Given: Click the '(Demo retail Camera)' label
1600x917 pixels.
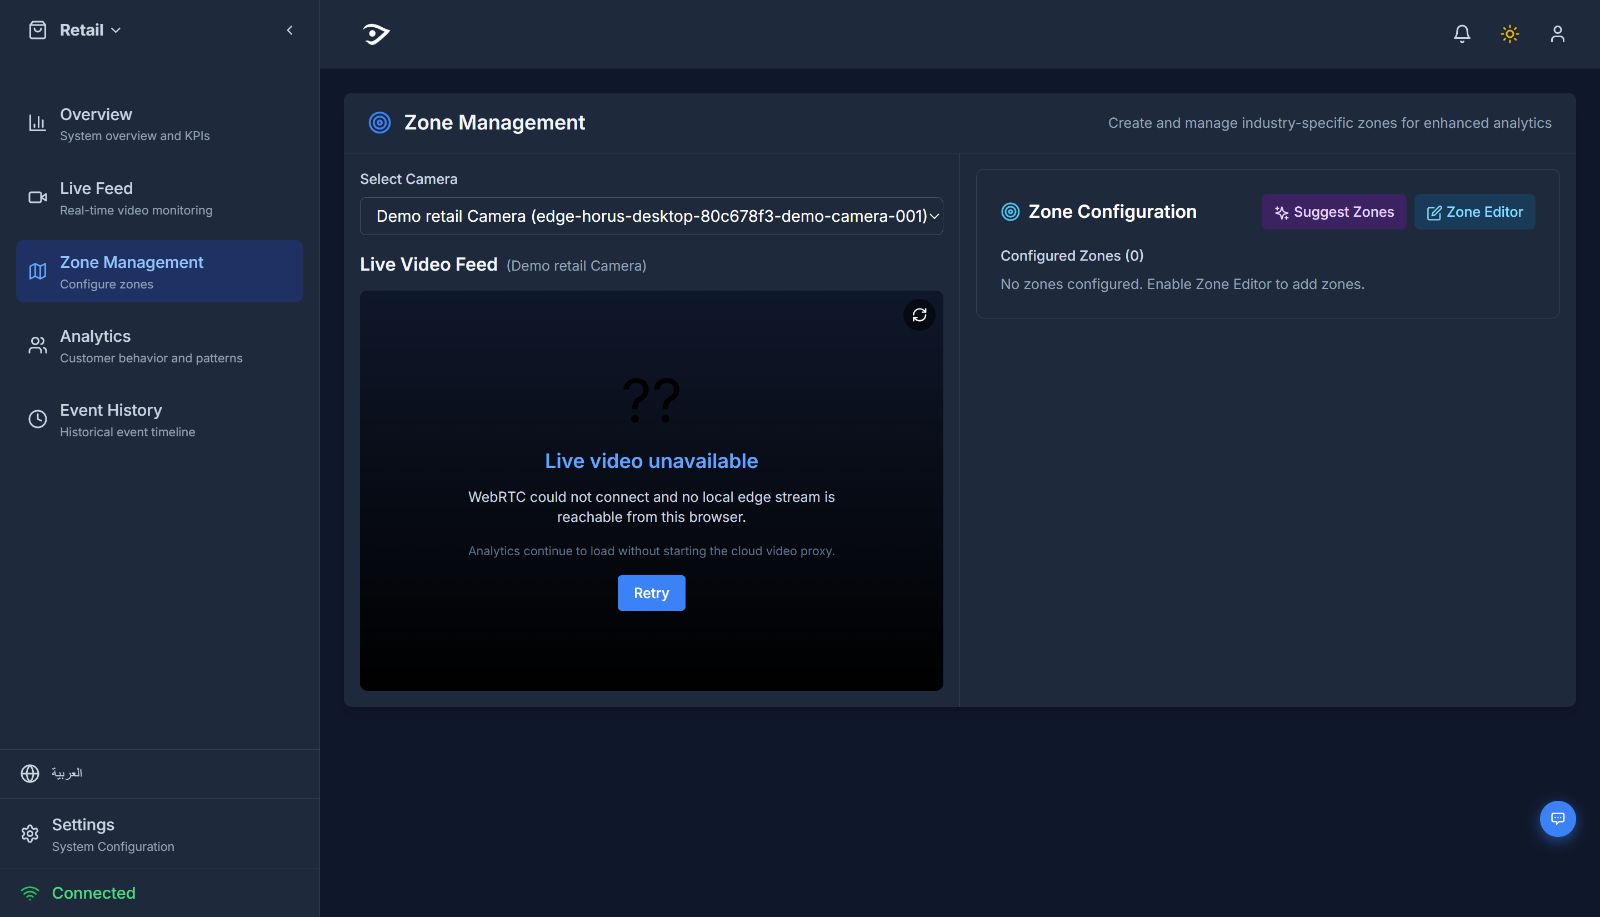Looking at the screenshot, I should (576, 266).
